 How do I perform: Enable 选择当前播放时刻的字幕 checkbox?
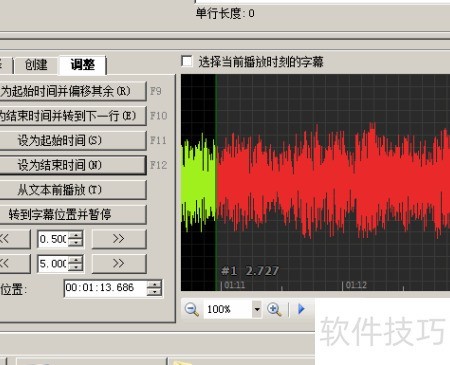pos(187,61)
